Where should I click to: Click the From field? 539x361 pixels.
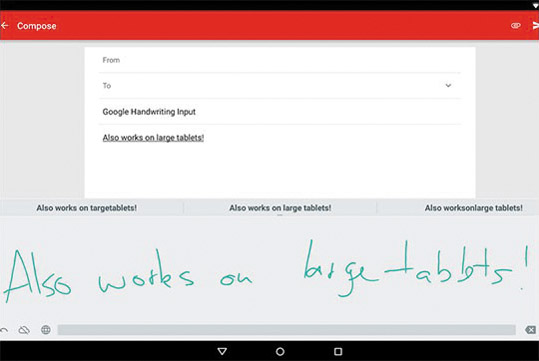click(x=280, y=60)
